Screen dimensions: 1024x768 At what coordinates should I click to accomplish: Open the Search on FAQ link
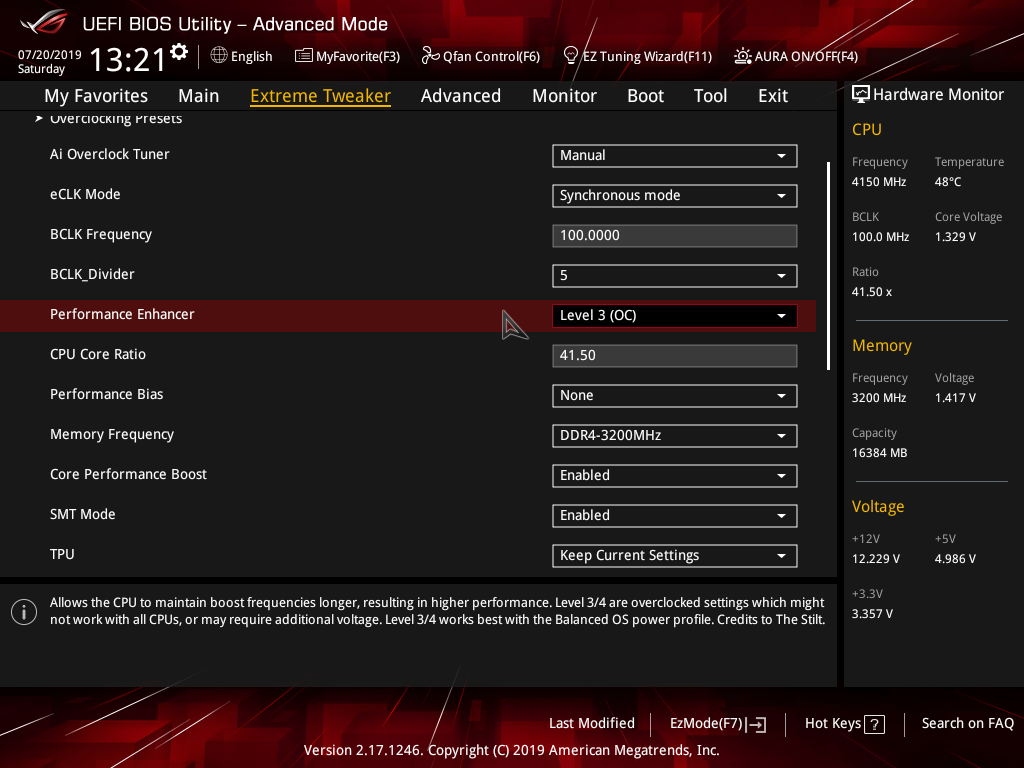point(967,723)
